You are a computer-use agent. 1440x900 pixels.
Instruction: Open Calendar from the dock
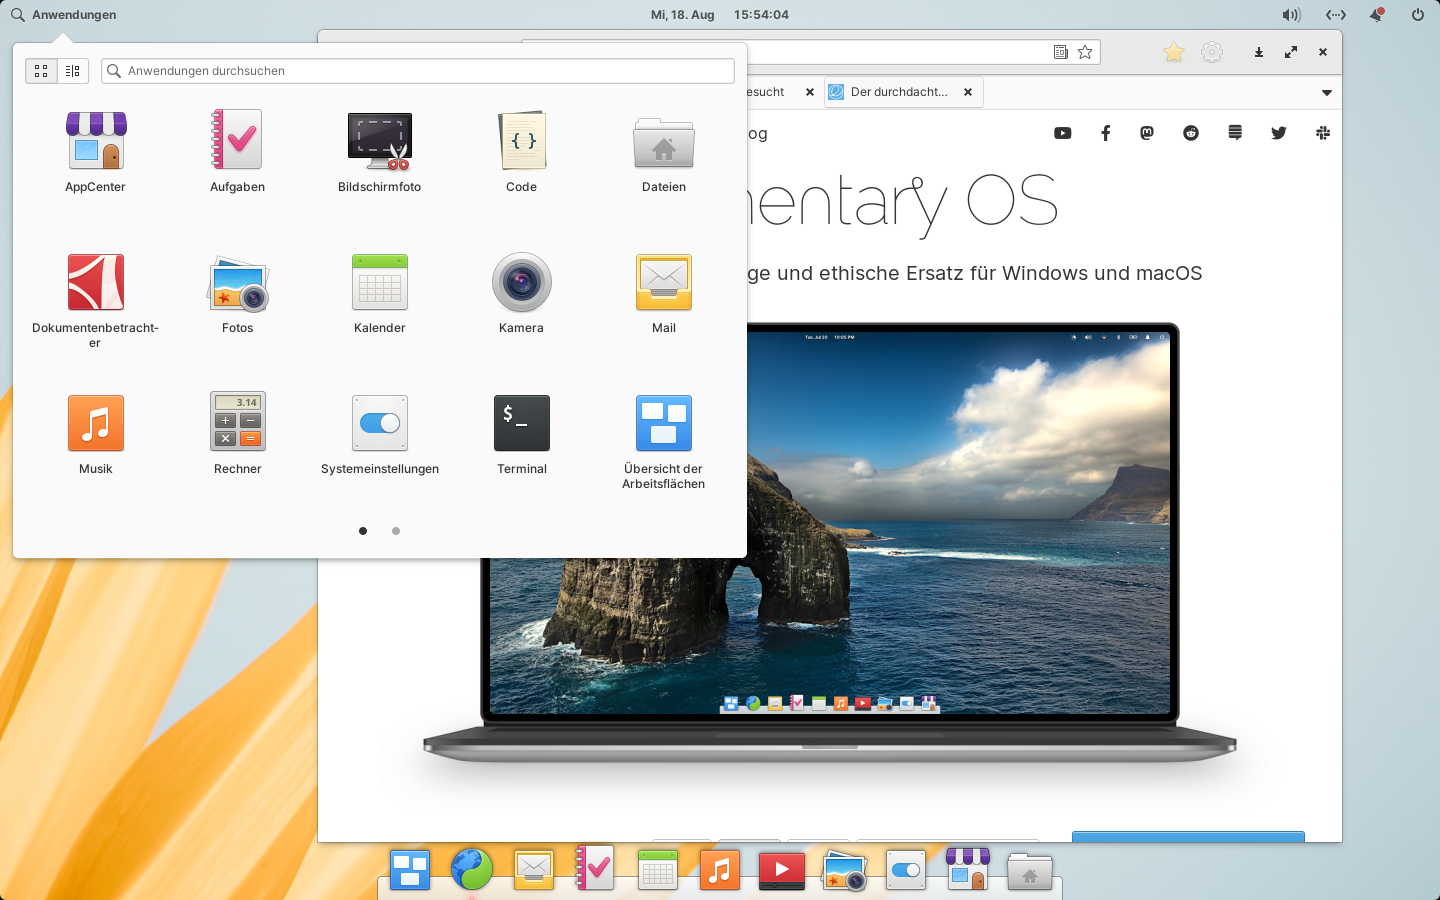[x=658, y=870]
